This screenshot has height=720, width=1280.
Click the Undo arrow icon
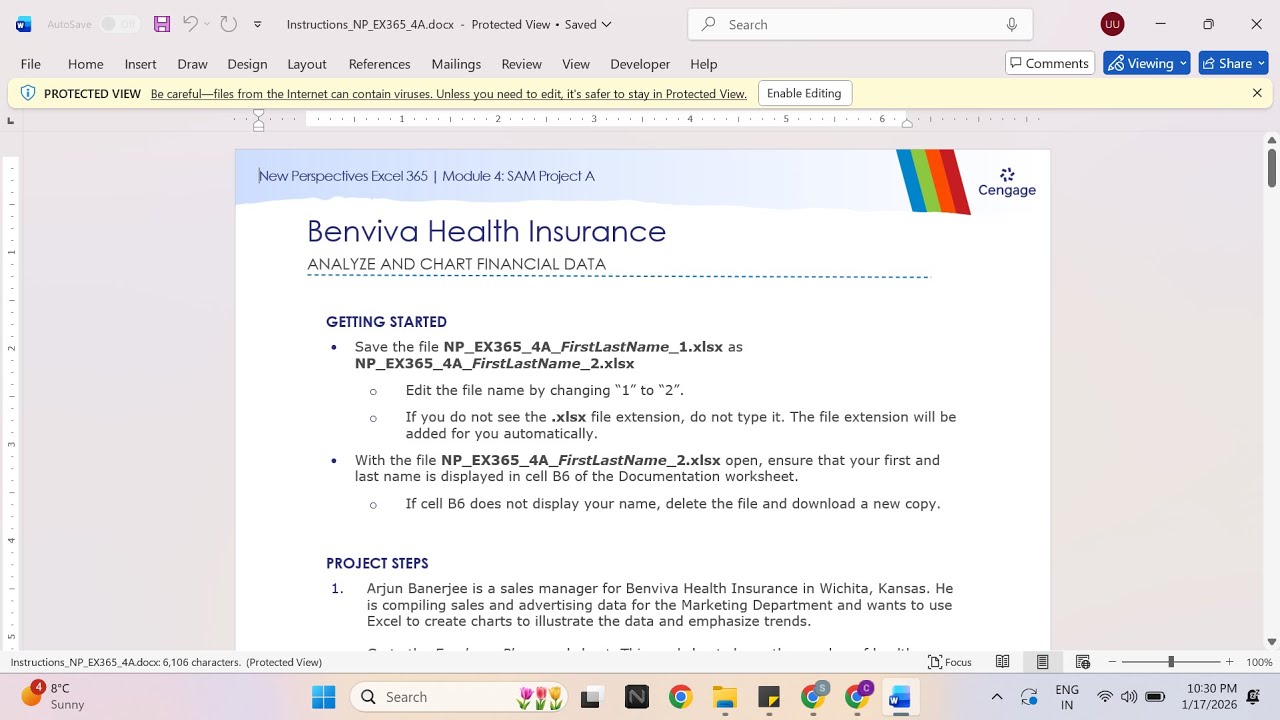coord(190,24)
